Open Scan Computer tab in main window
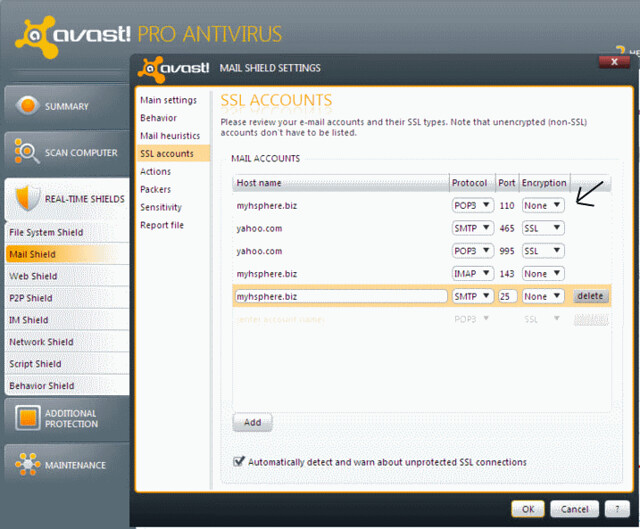Image resolution: width=640 pixels, height=529 pixels. point(67,152)
